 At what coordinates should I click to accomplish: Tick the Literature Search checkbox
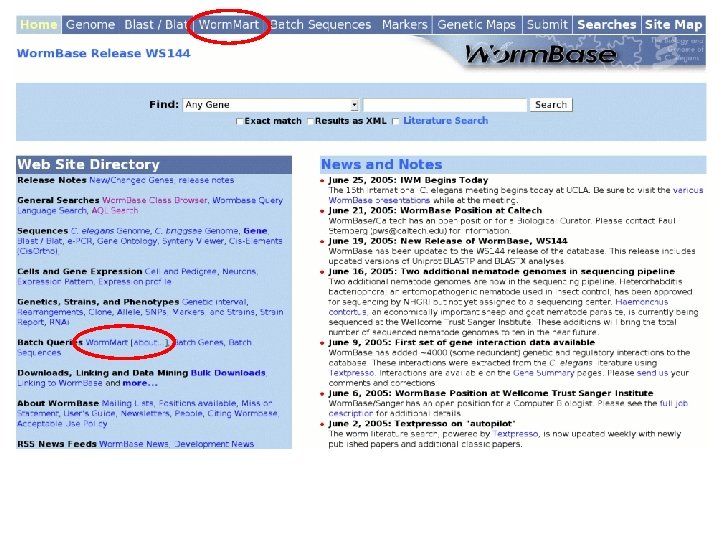pos(395,121)
